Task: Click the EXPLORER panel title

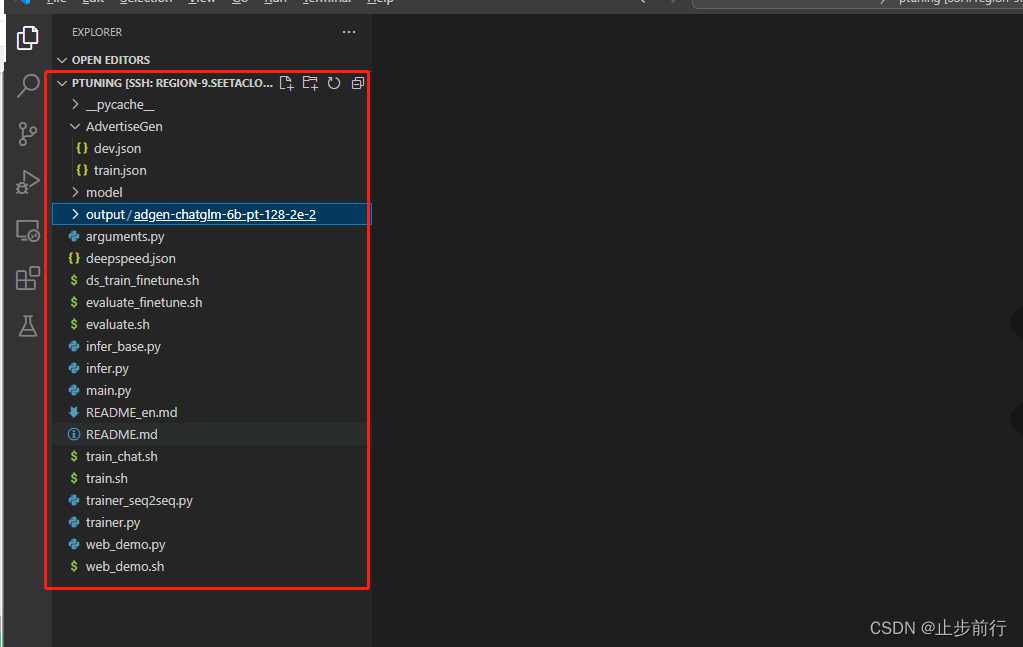Action: 97,32
